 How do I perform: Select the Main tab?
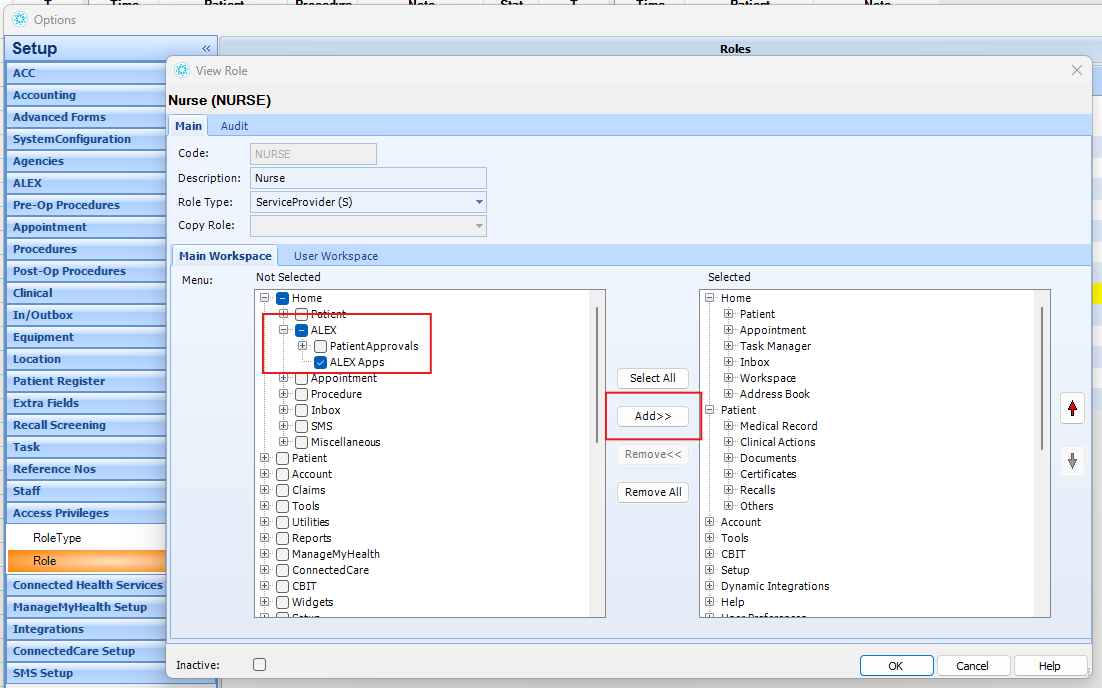[188, 126]
